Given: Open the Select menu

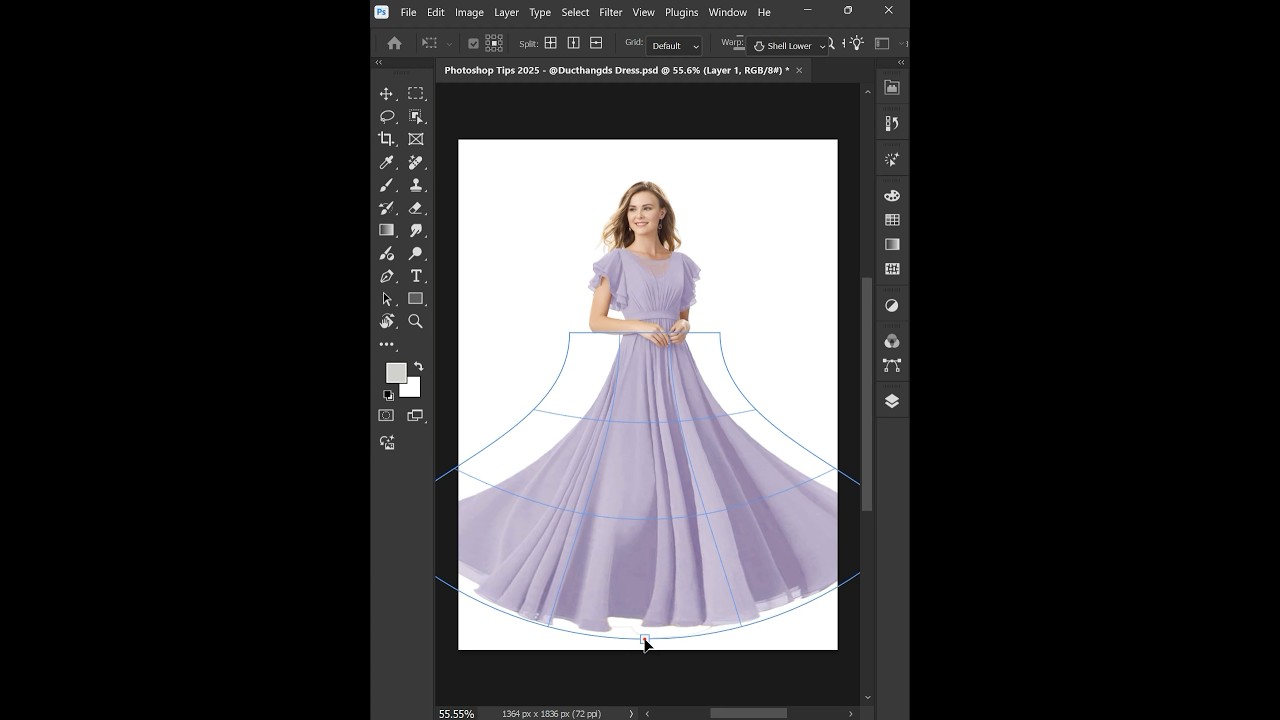Looking at the screenshot, I should click(575, 12).
